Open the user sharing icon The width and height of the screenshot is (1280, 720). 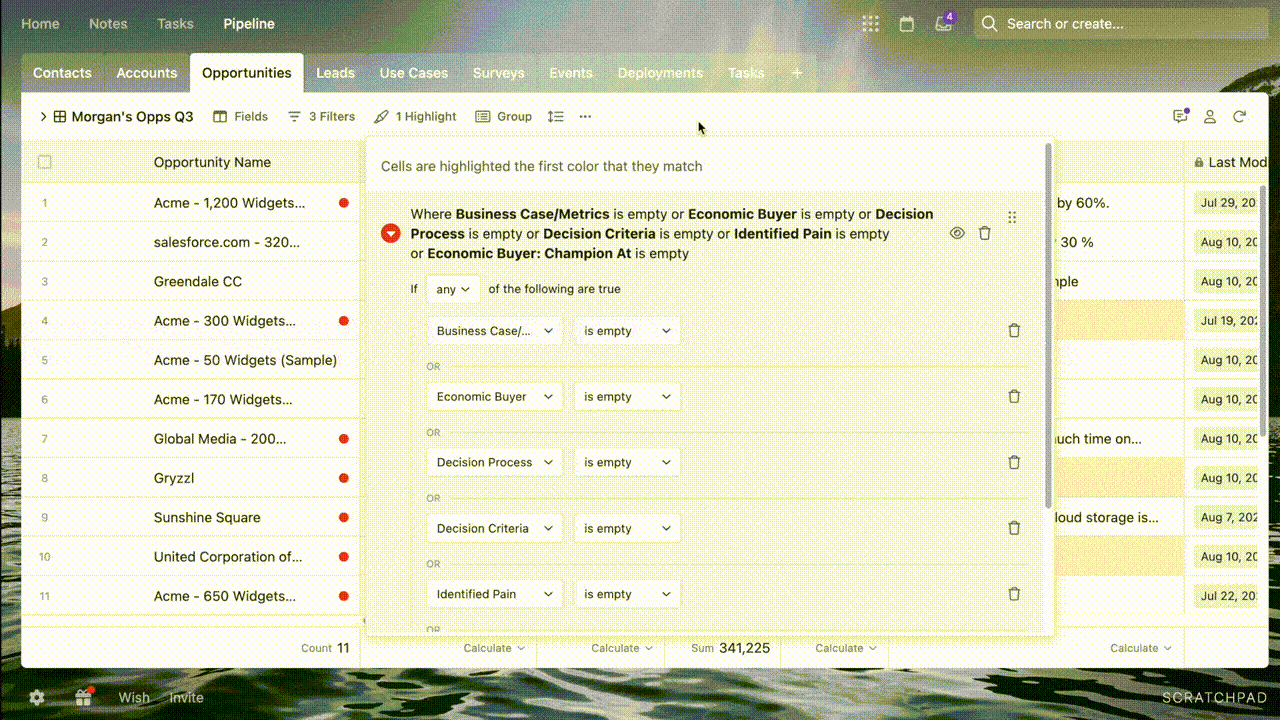pos(1210,116)
